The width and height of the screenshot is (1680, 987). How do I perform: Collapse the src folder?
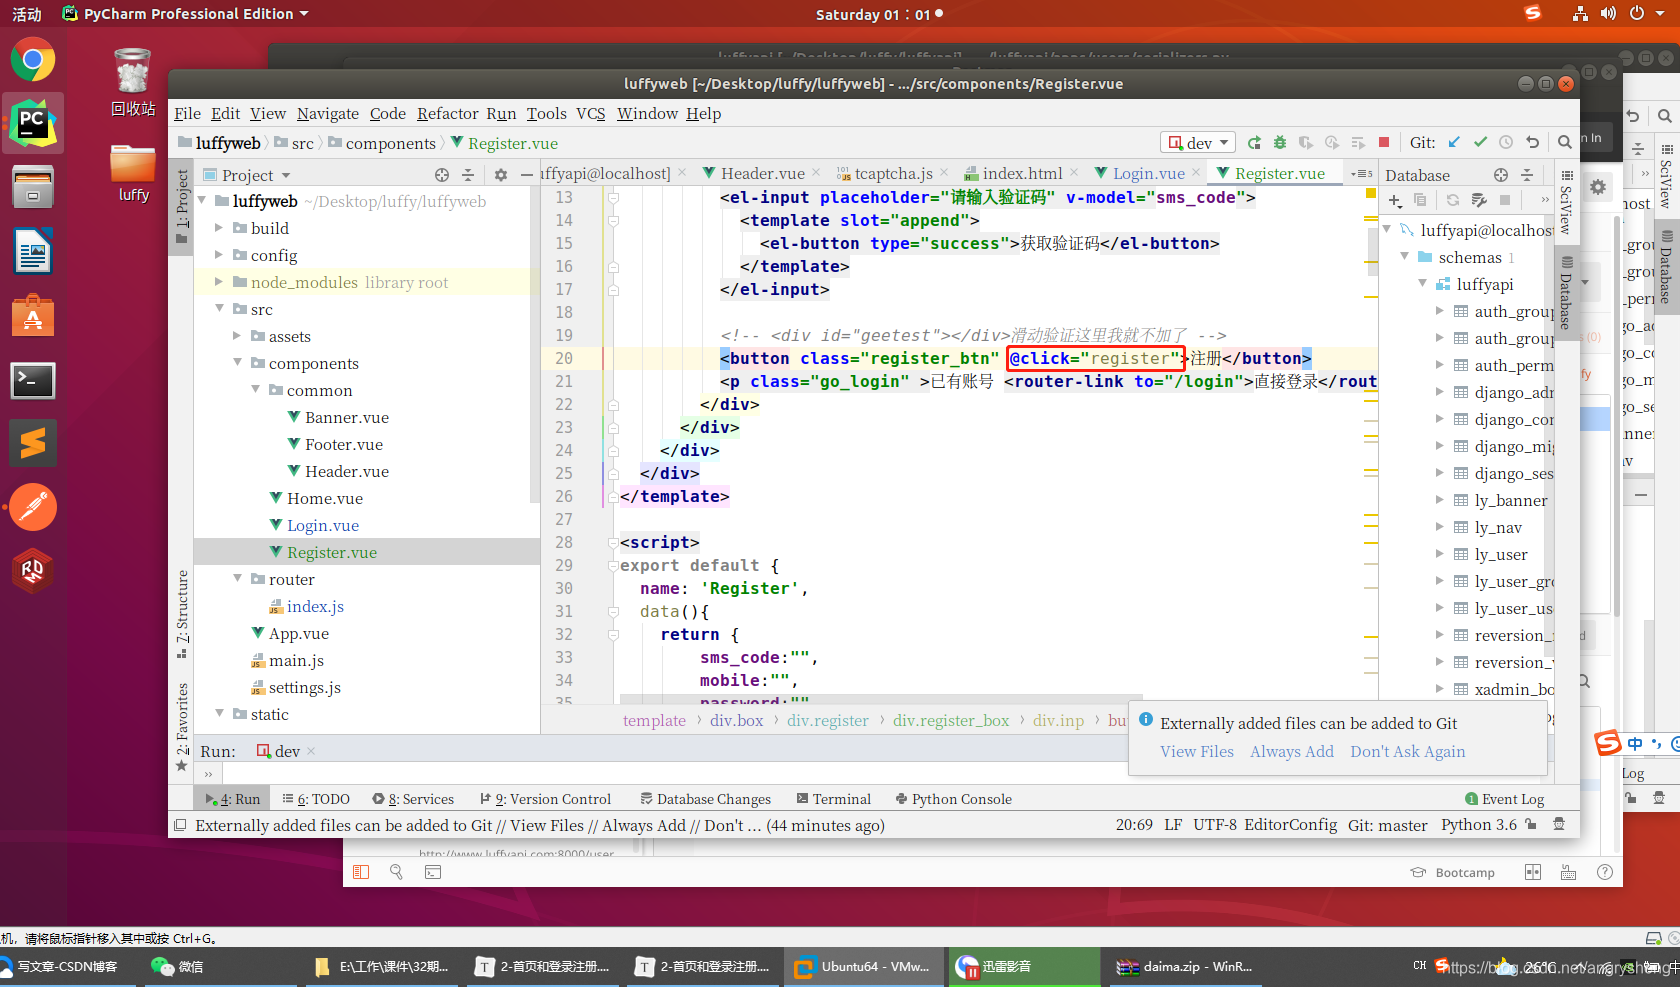point(219,309)
